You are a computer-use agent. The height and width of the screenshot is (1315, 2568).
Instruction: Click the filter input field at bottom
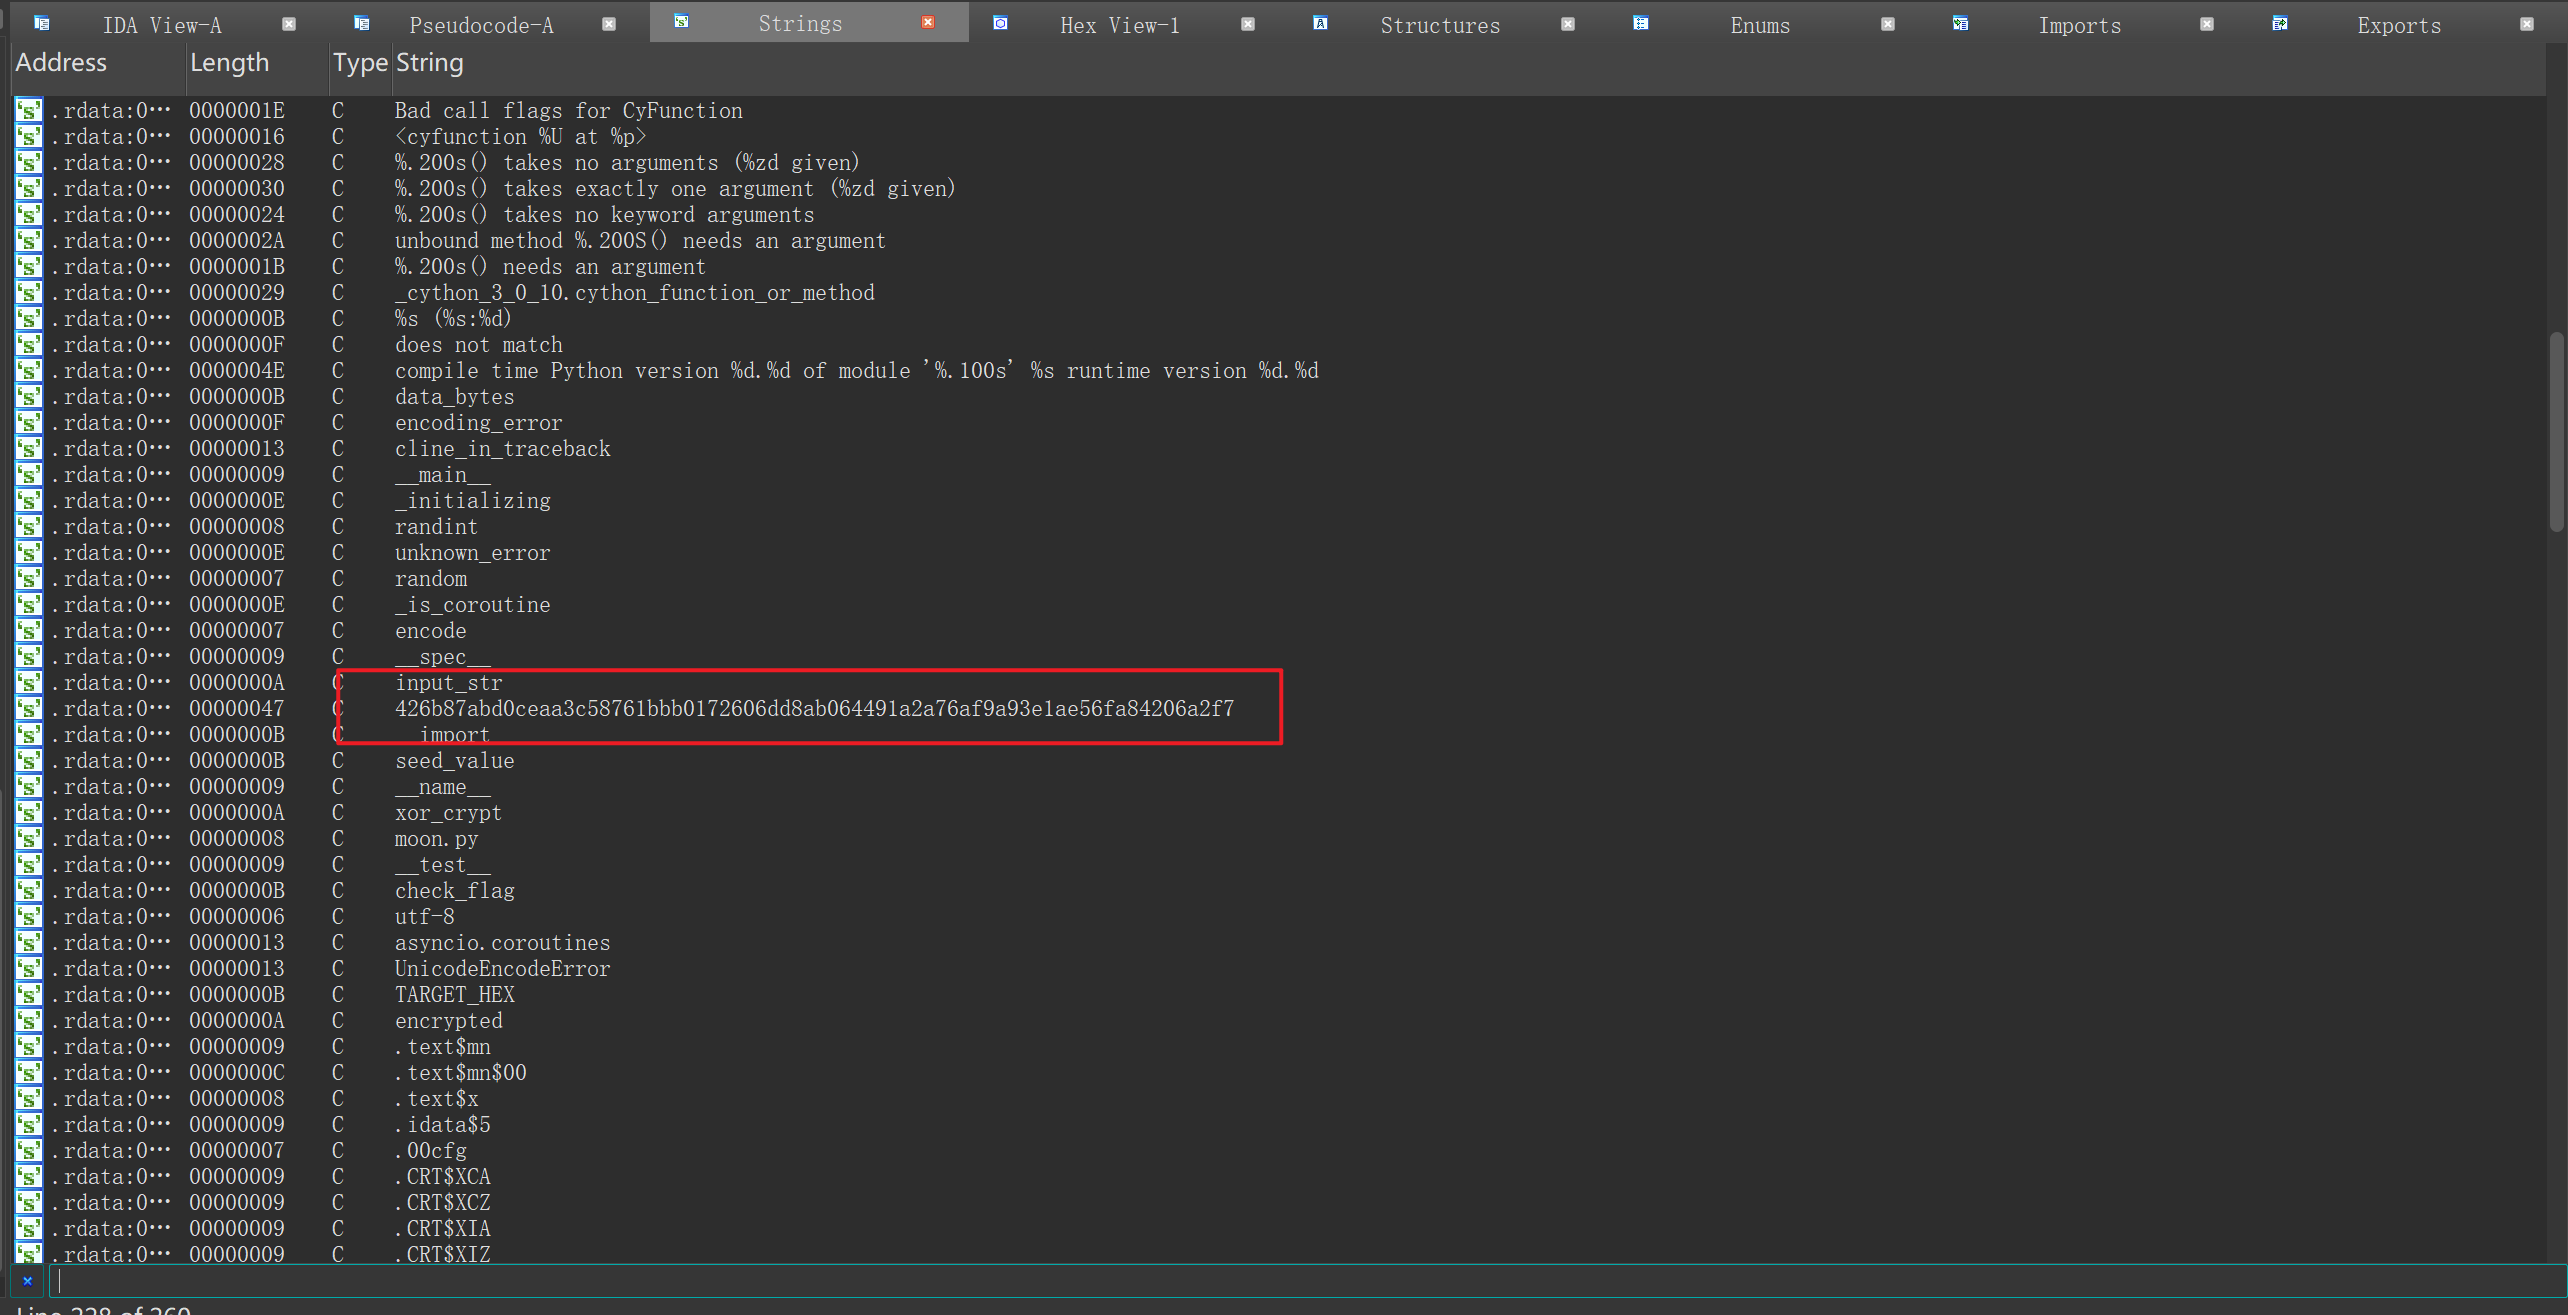click(1300, 1281)
